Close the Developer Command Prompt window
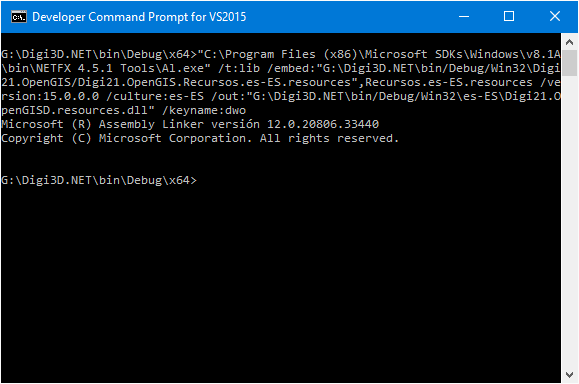 [555, 17]
